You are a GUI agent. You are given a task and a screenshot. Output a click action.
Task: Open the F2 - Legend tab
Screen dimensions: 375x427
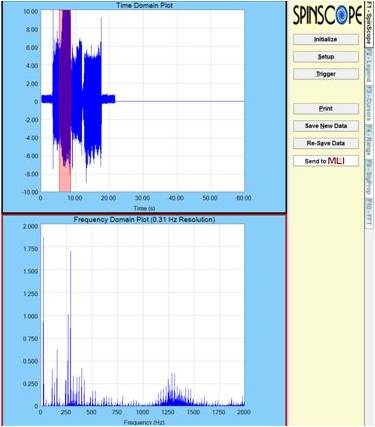point(368,66)
